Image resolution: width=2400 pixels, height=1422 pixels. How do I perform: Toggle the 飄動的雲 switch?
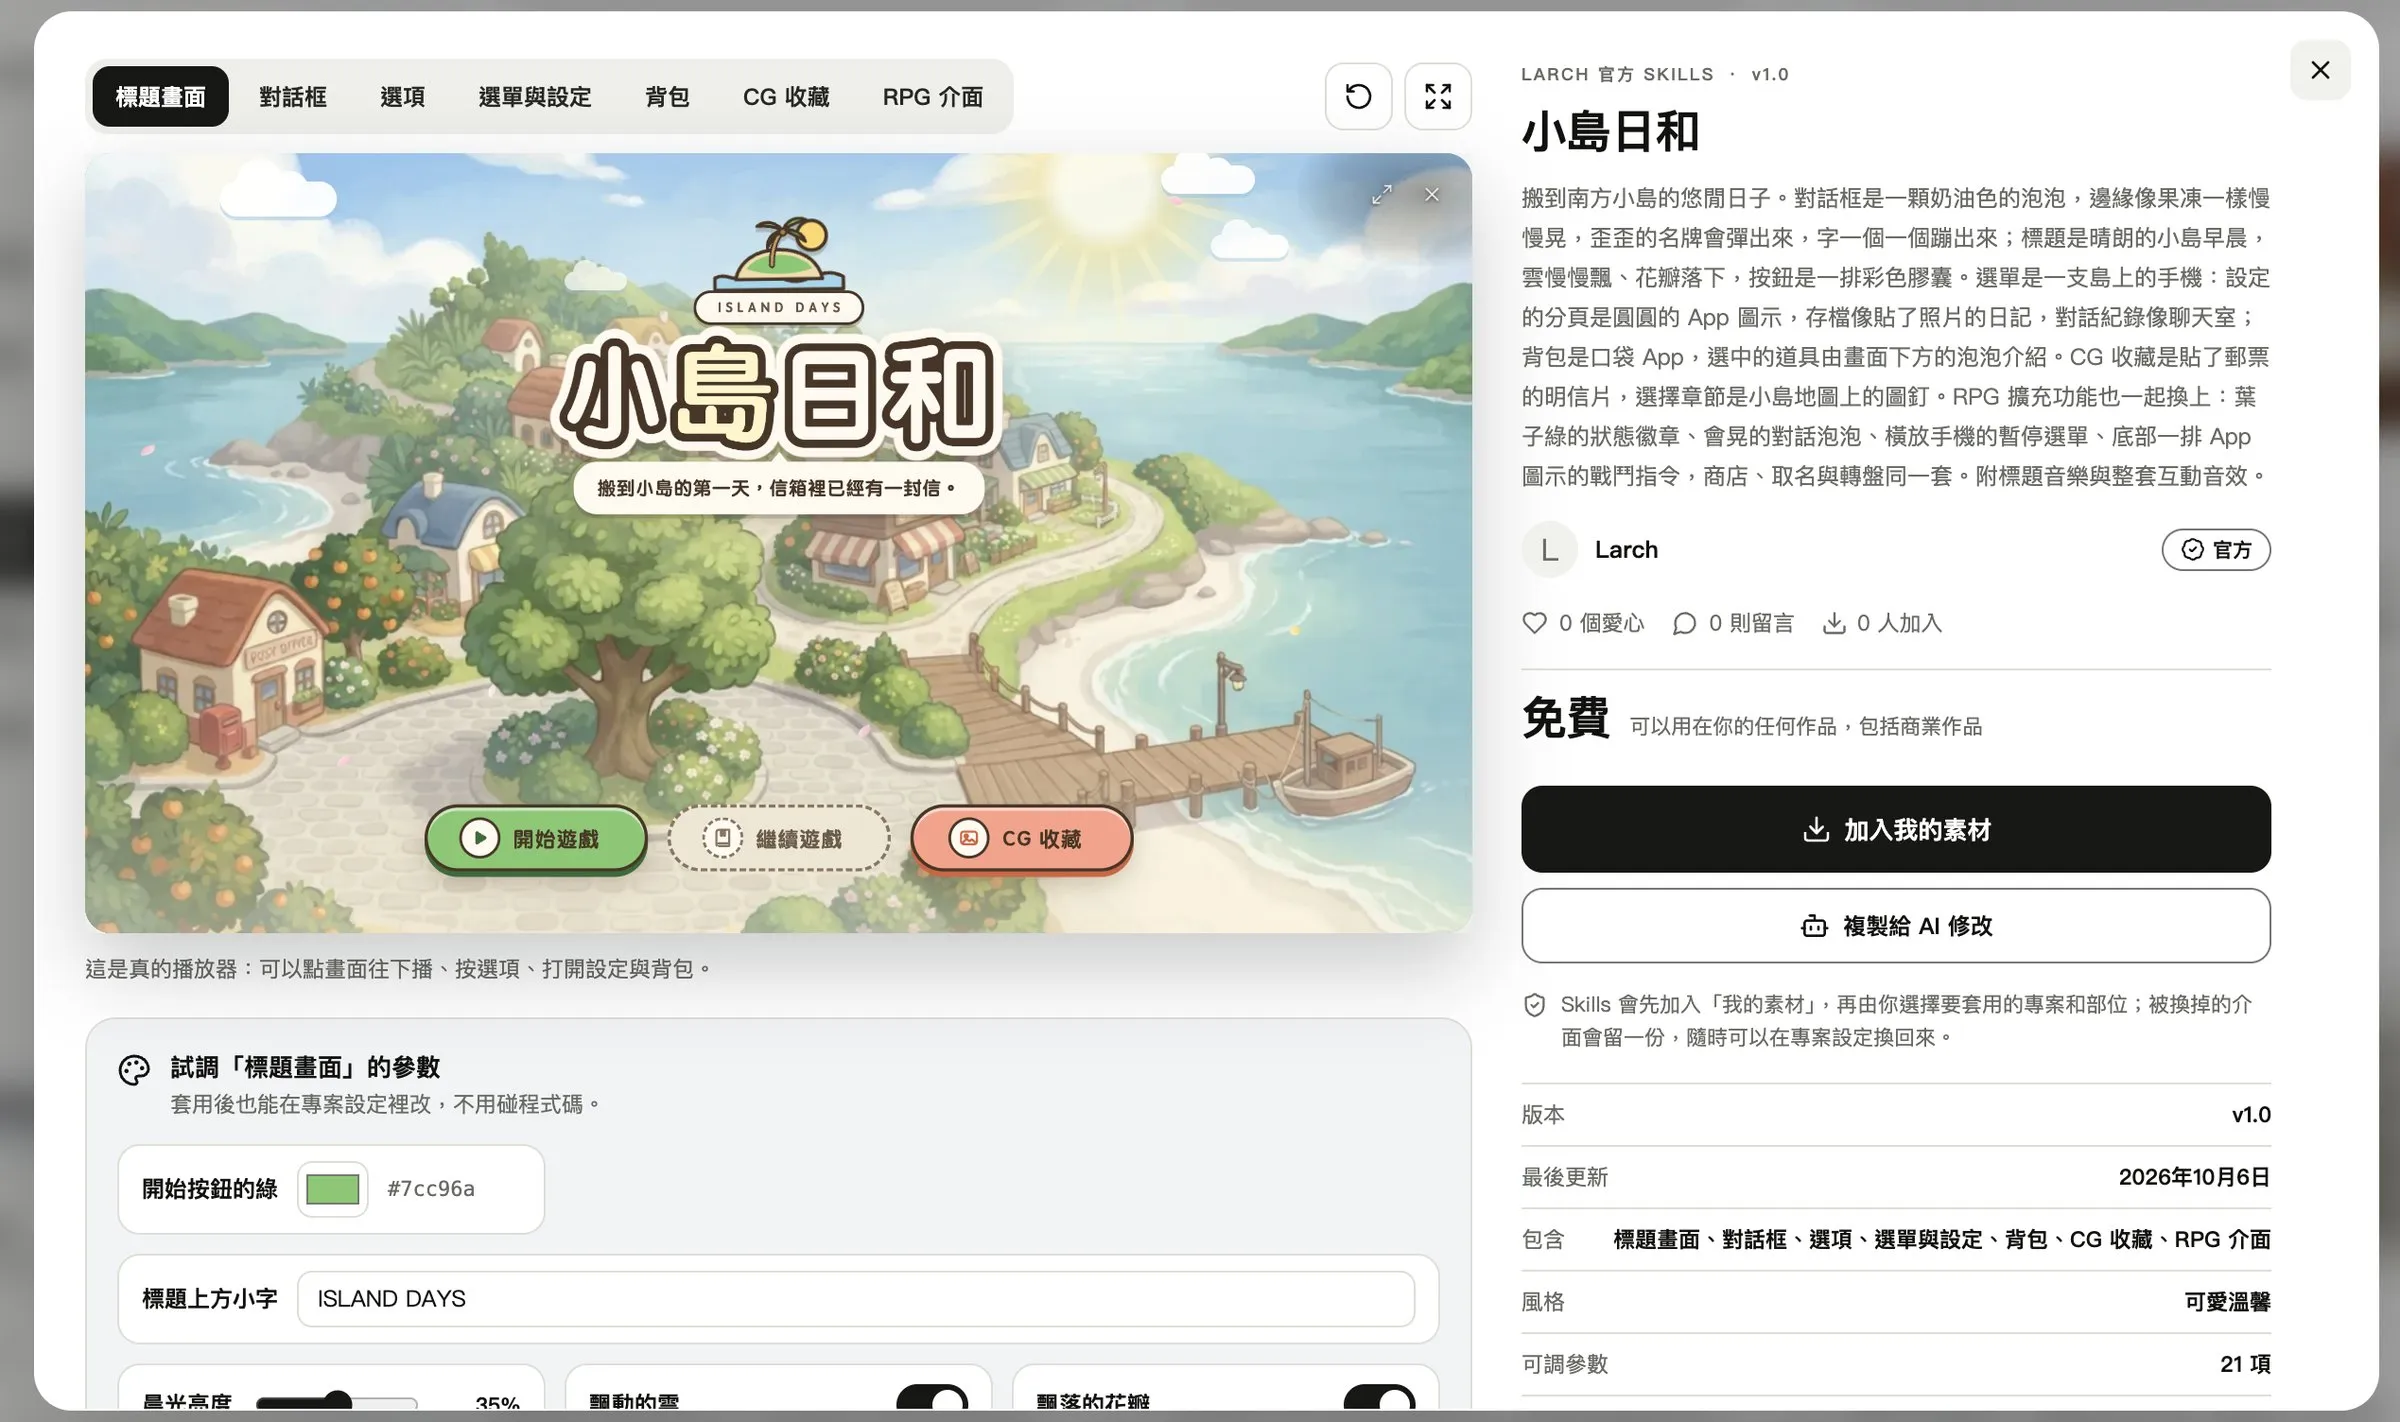(x=932, y=1398)
